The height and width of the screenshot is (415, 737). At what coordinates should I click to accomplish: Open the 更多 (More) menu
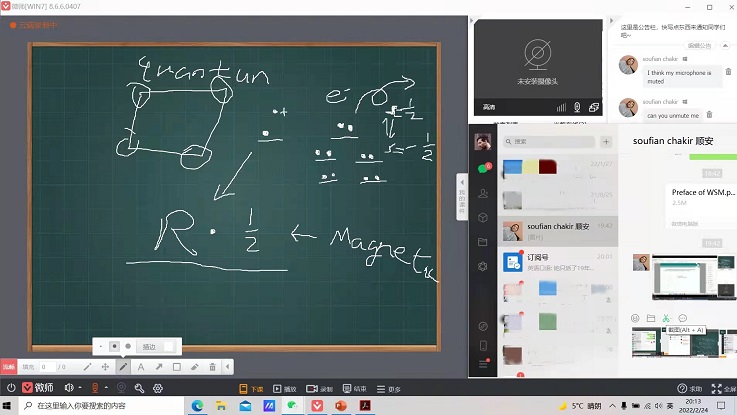coord(389,389)
